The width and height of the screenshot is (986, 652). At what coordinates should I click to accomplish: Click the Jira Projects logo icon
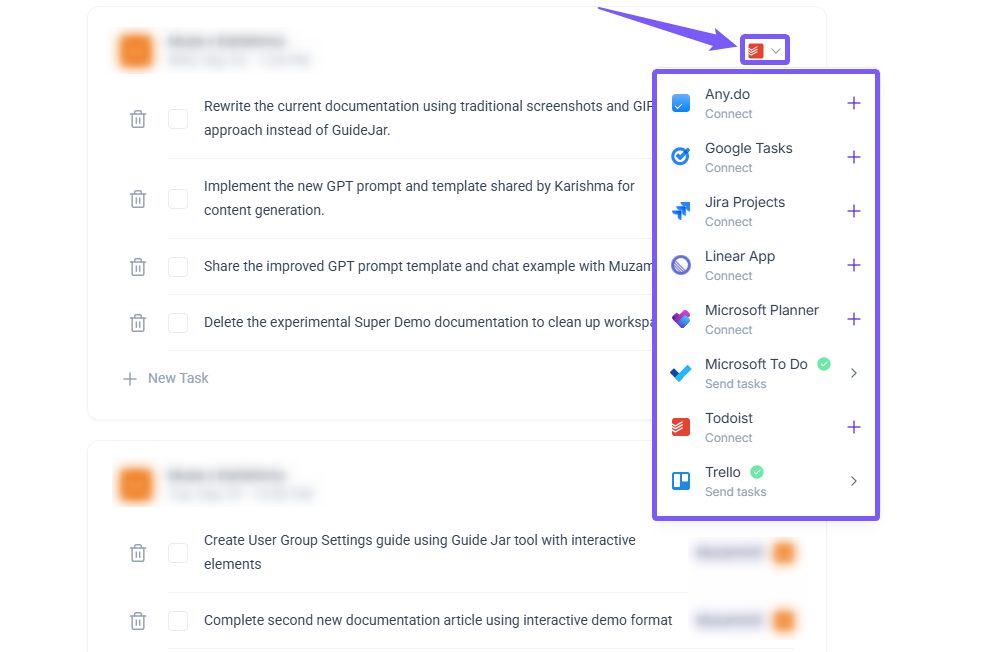(681, 211)
